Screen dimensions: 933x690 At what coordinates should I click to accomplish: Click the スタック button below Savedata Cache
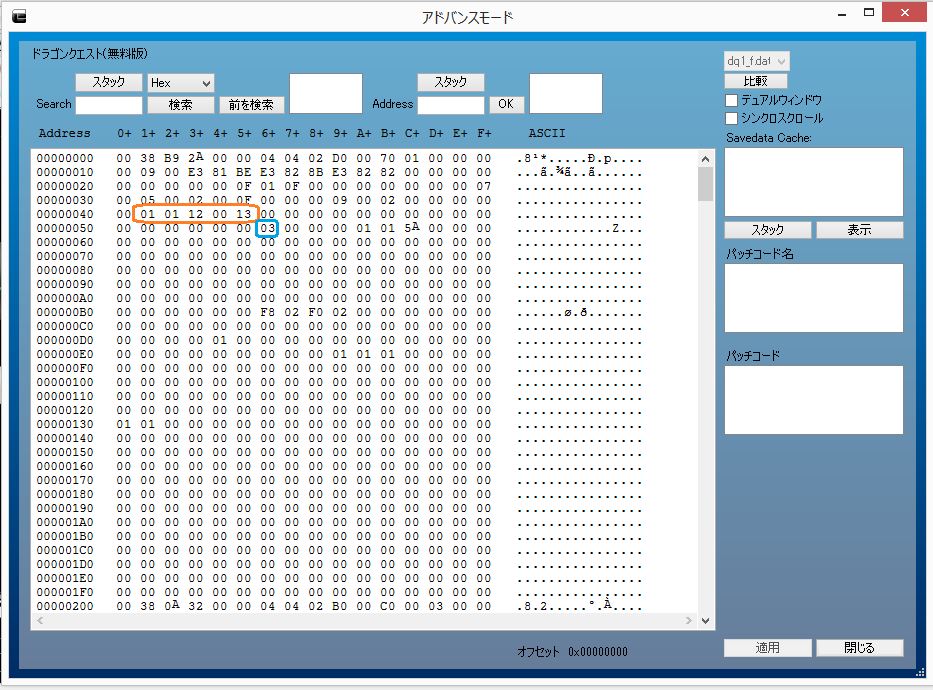pyautogui.click(x=768, y=230)
